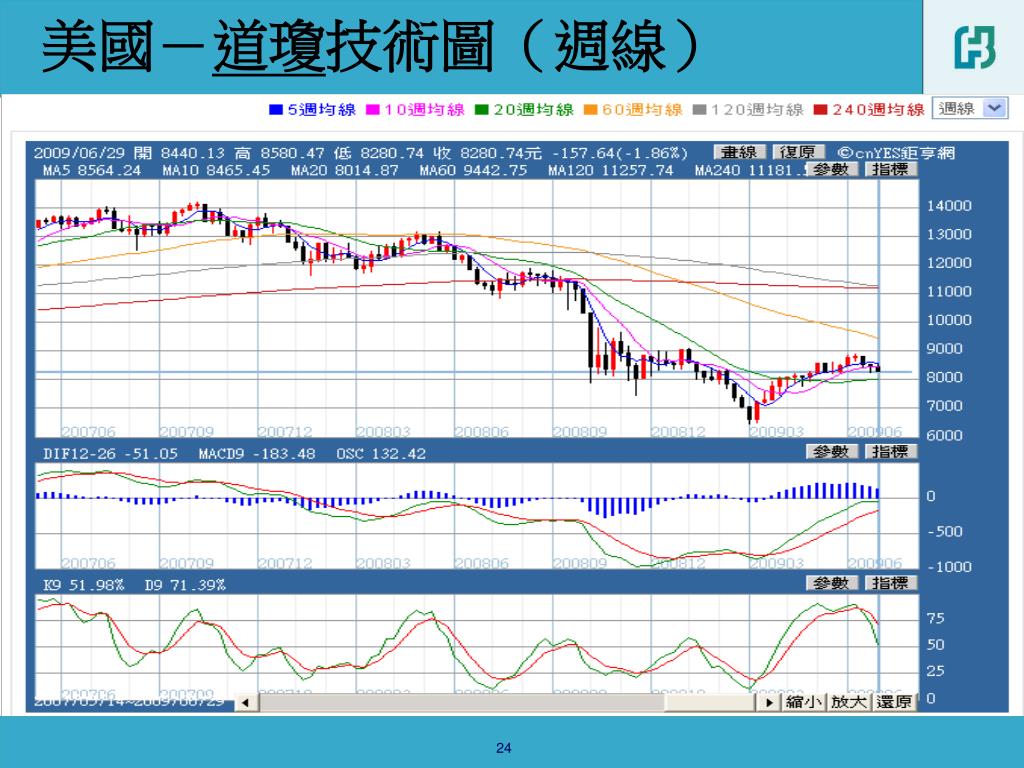The image size is (1024, 768).
Task: Click the 200809 date label on price chart
Action: (x=580, y=432)
